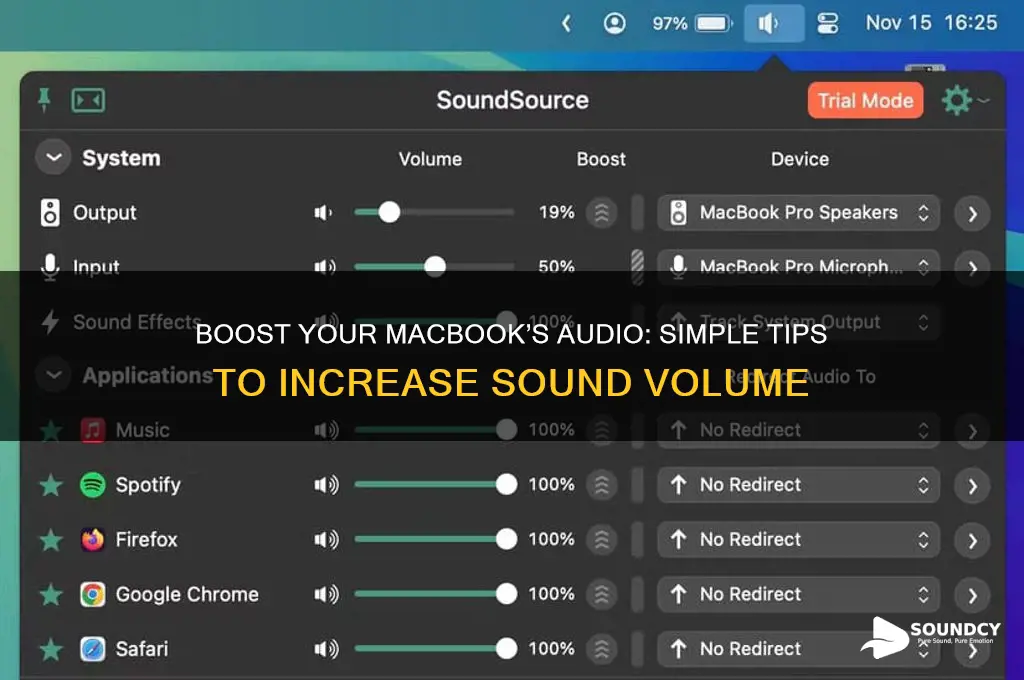The height and width of the screenshot is (680, 1024).
Task: Mute Spotify volume icon
Action: click(x=326, y=485)
